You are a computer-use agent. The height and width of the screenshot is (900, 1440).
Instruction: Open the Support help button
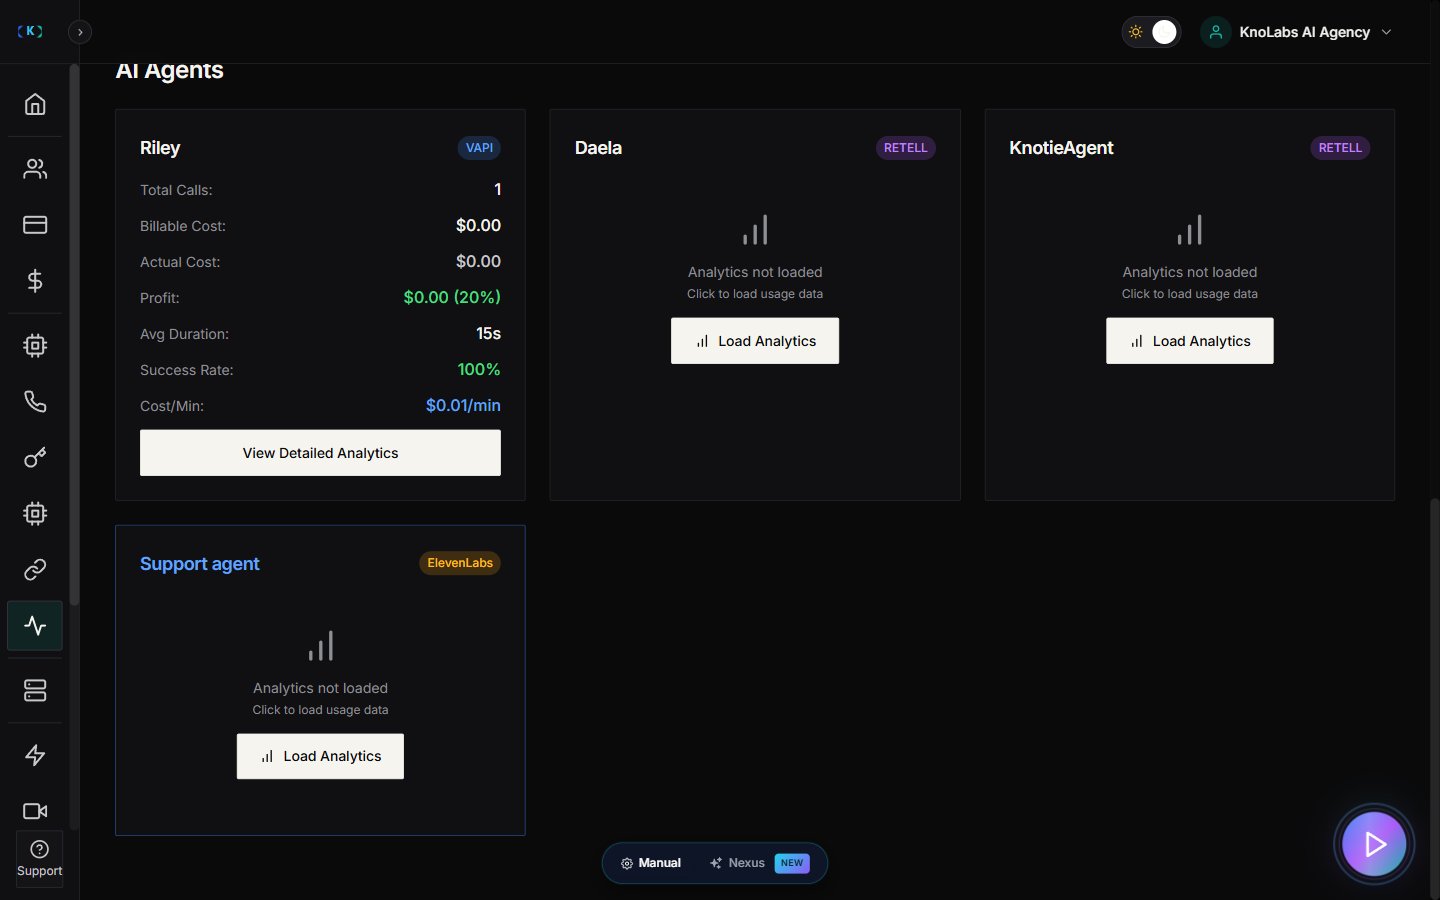point(40,859)
